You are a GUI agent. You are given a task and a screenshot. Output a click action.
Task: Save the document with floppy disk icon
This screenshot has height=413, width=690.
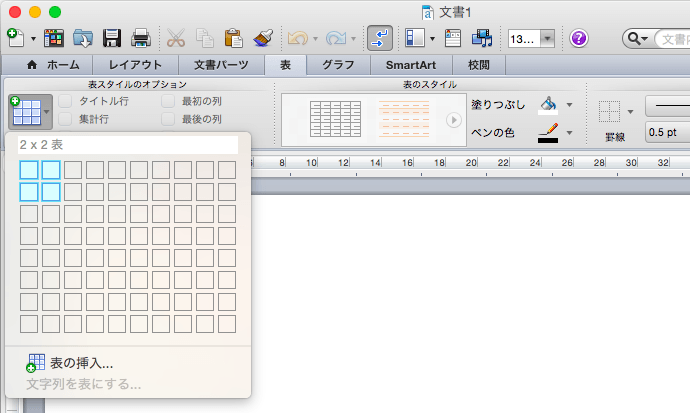pos(112,38)
